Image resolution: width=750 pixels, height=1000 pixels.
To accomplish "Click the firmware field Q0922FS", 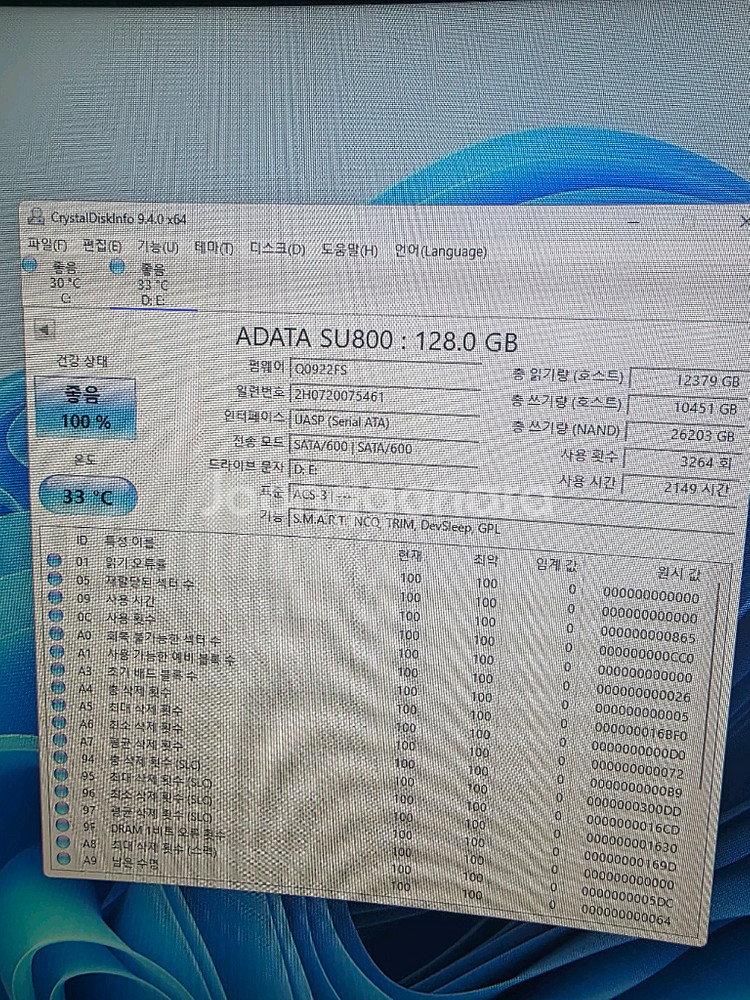I will click(385, 370).
